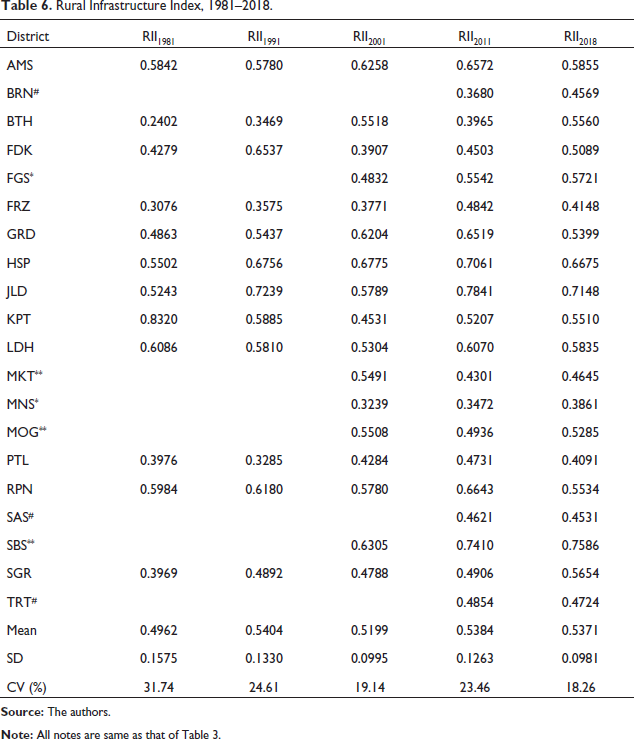634x739 pixels.
Task: Click the Source: The authors note
Action: pos(56,712)
